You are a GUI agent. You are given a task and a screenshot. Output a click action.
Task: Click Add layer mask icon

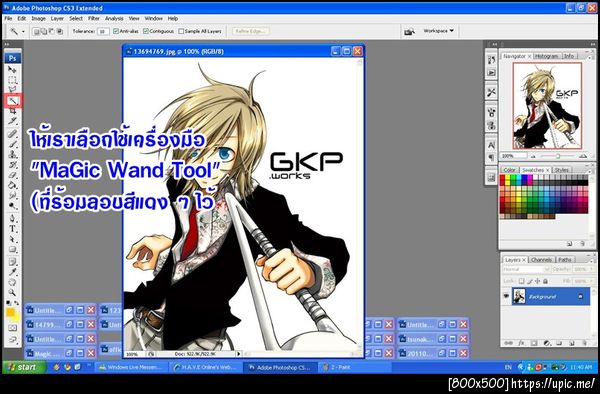point(534,343)
